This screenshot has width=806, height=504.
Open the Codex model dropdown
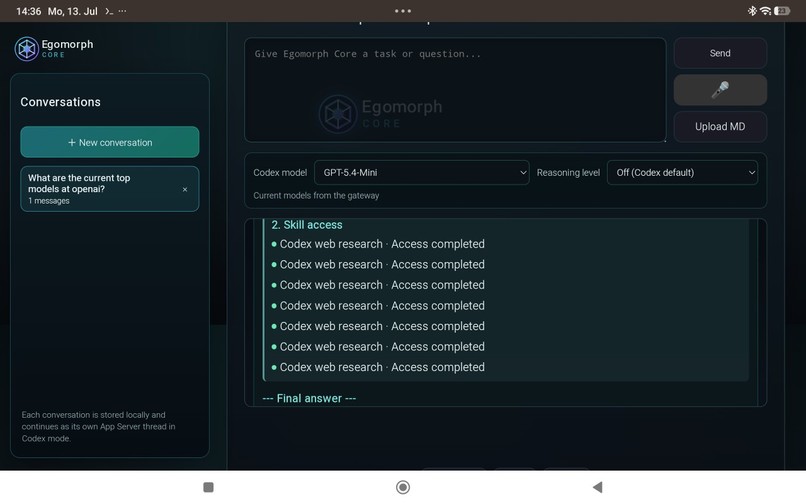pos(422,173)
